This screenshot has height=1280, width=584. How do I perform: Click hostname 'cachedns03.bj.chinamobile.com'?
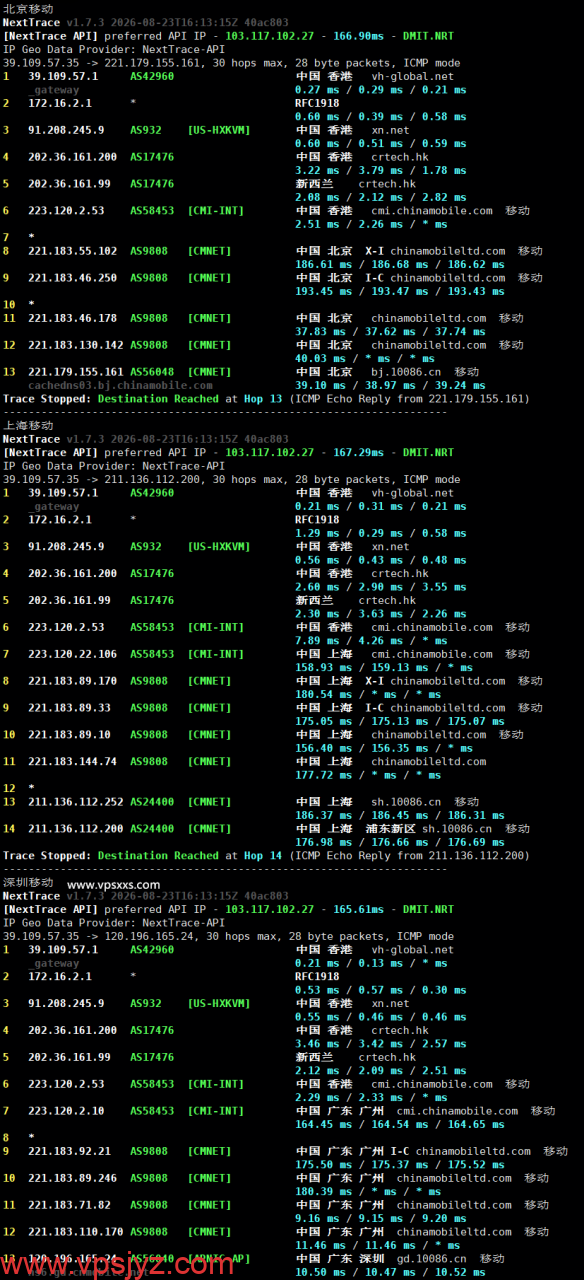tap(120, 385)
